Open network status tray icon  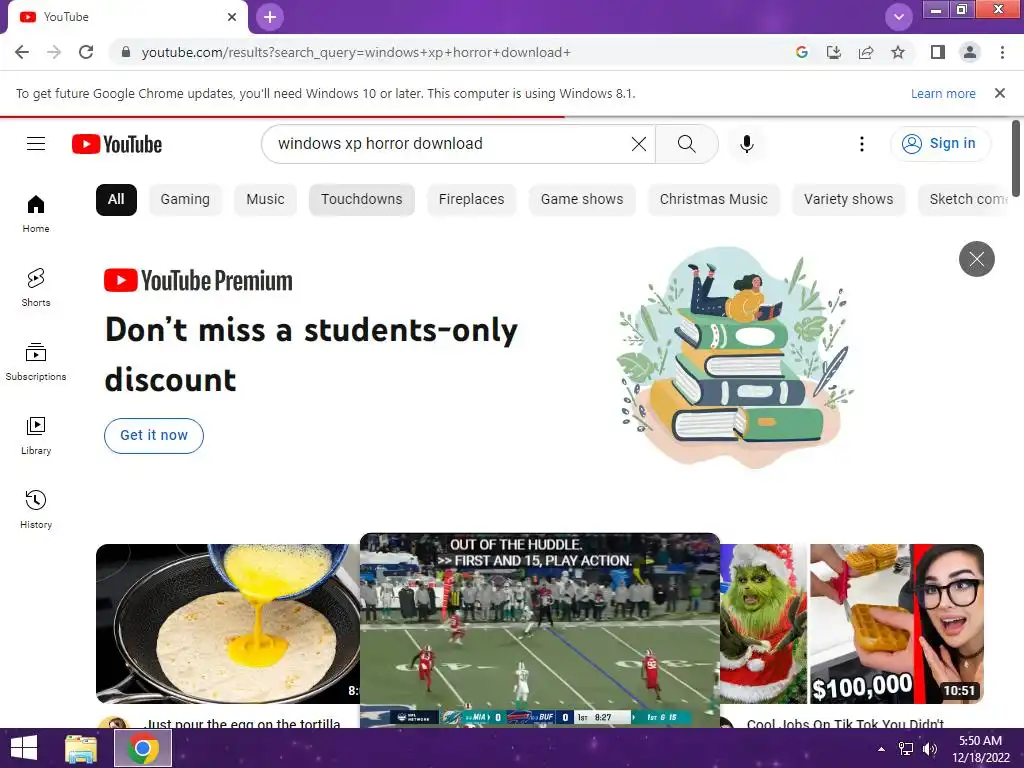coord(906,749)
